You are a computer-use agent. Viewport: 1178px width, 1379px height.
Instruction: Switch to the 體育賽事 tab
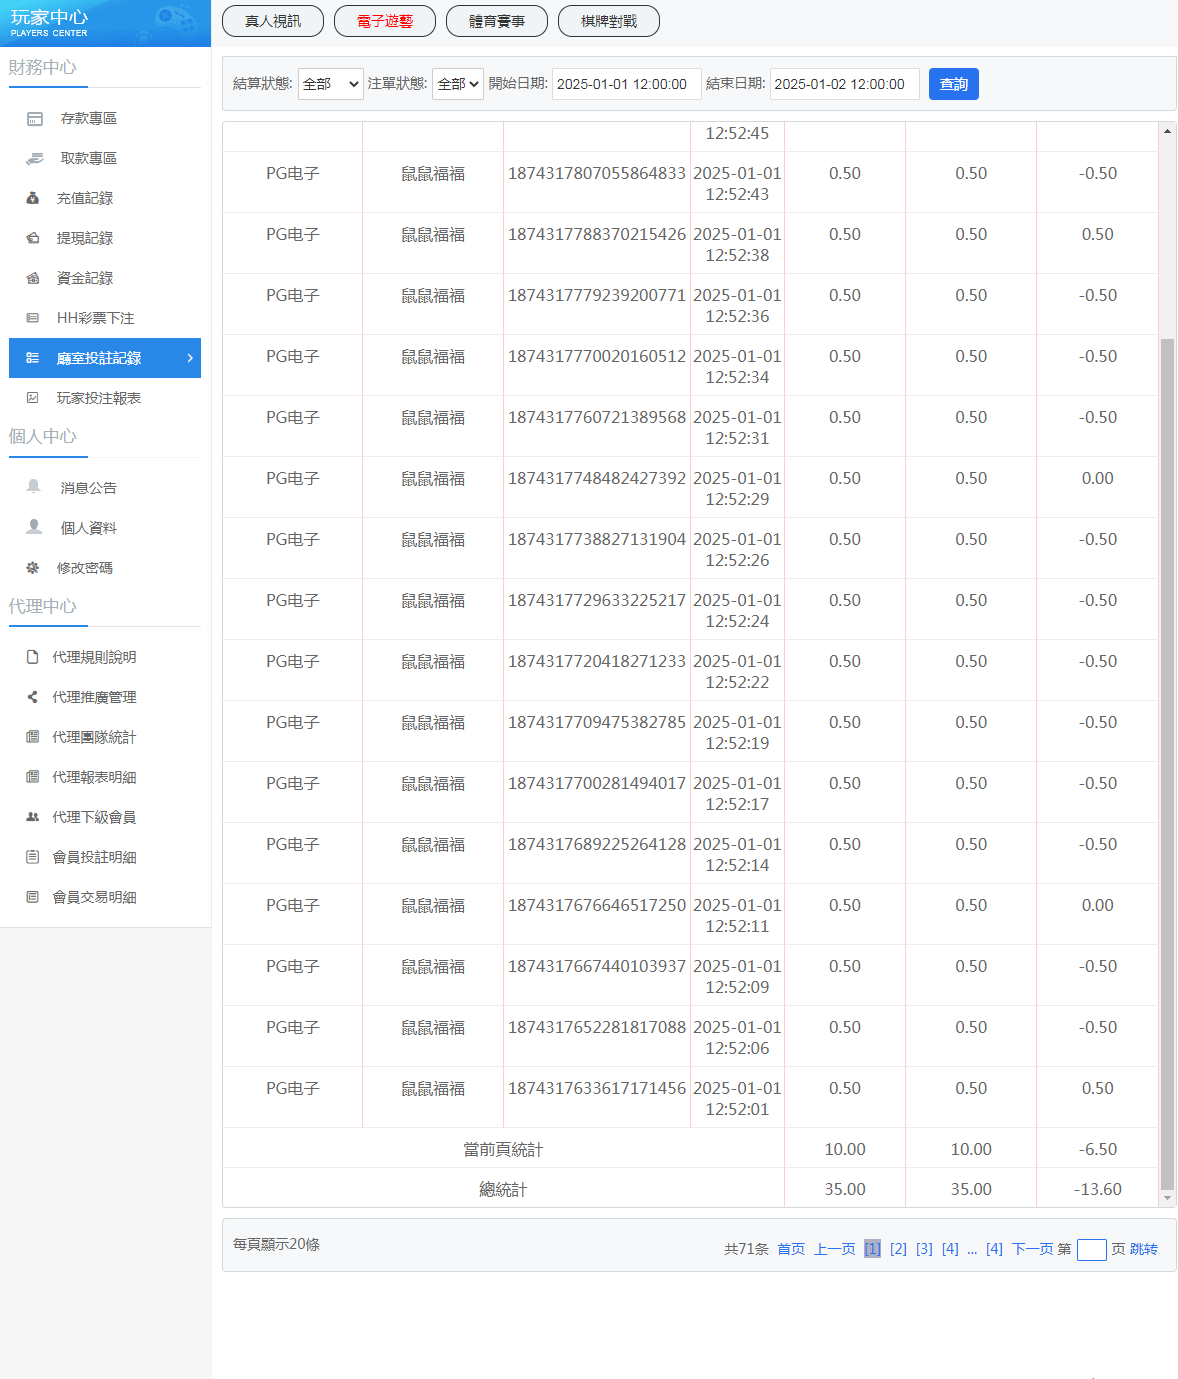497,21
